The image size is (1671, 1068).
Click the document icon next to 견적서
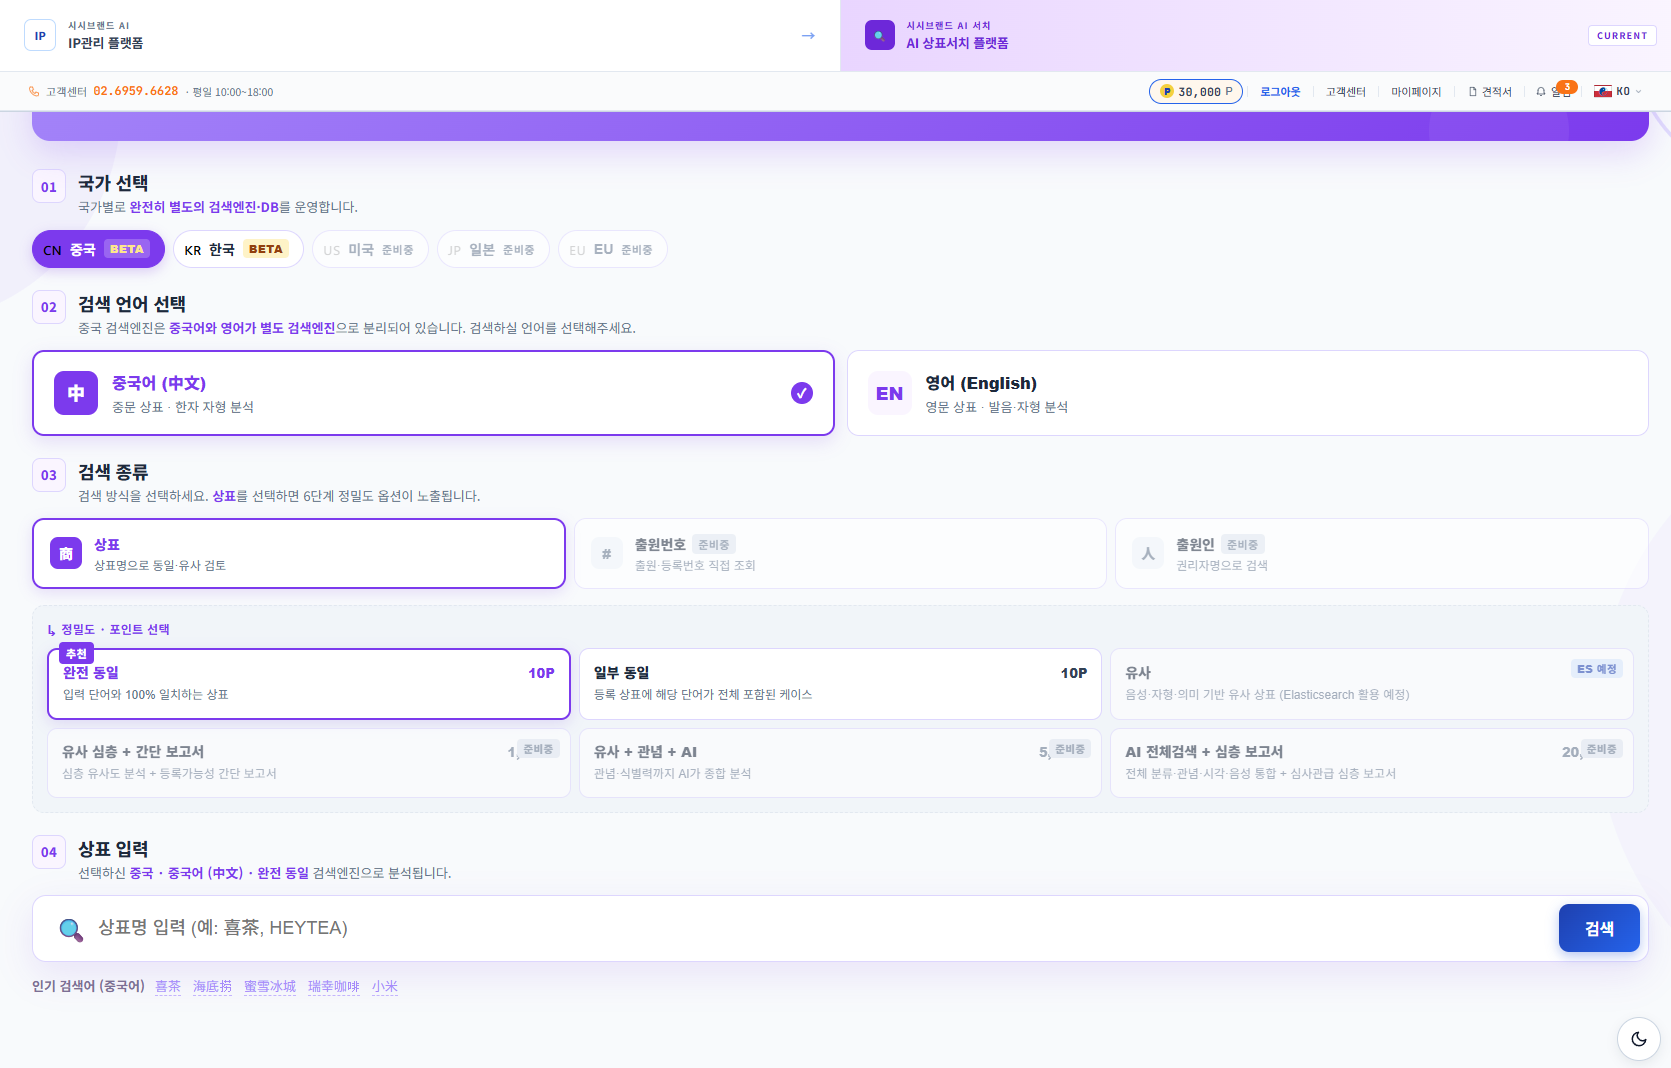point(1473,92)
